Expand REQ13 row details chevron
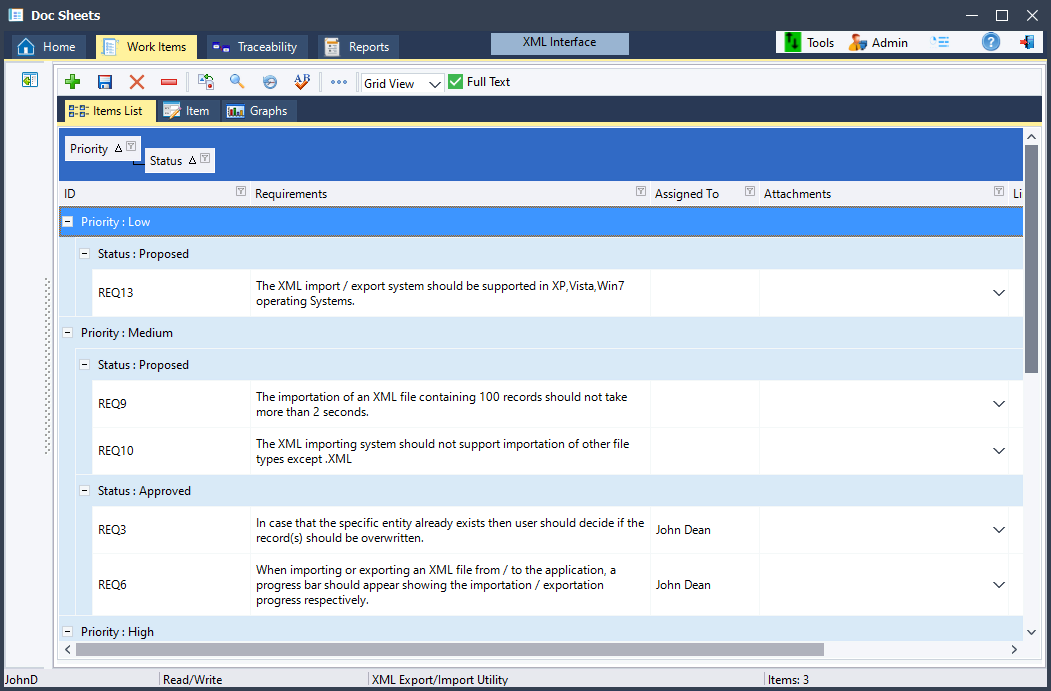This screenshot has height=691, width=1051. [x=998, y=292]
